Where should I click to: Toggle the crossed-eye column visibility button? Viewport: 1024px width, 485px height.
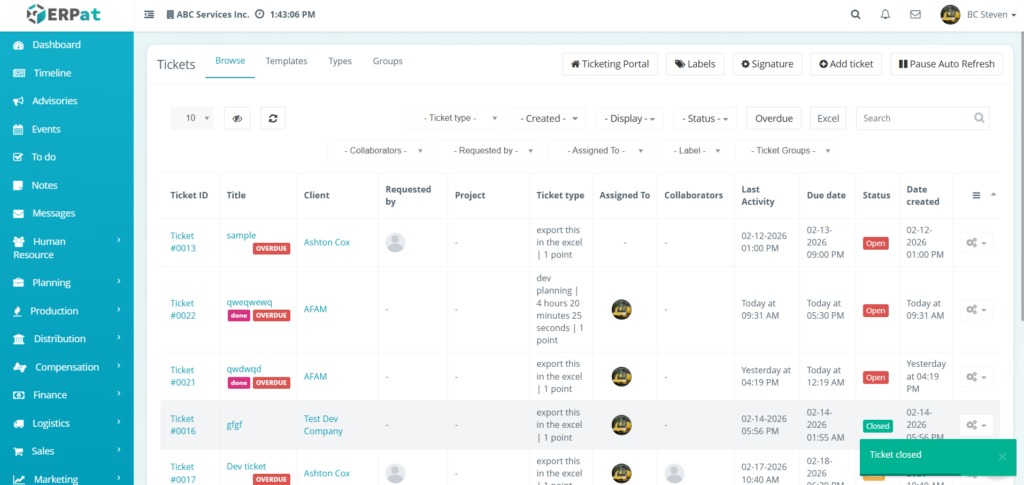point(237,118)
